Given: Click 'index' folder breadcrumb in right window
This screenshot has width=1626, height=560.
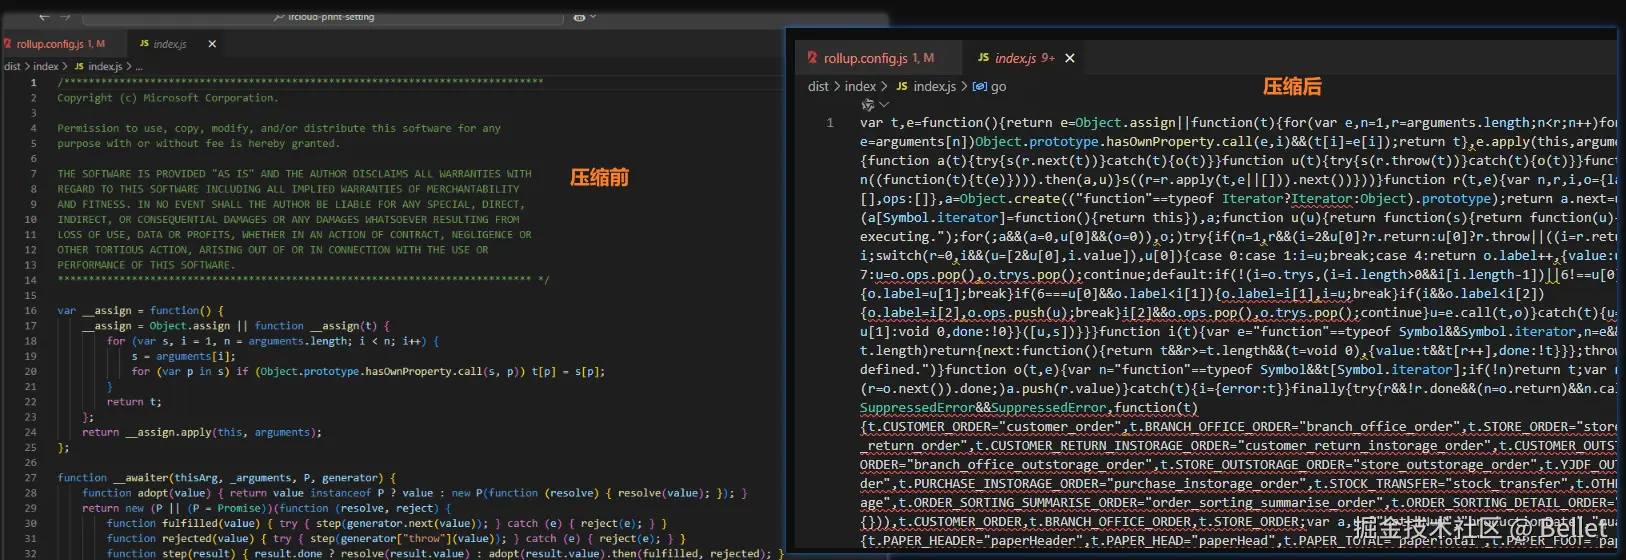Looking at the screenshot, I should (860, 87).
